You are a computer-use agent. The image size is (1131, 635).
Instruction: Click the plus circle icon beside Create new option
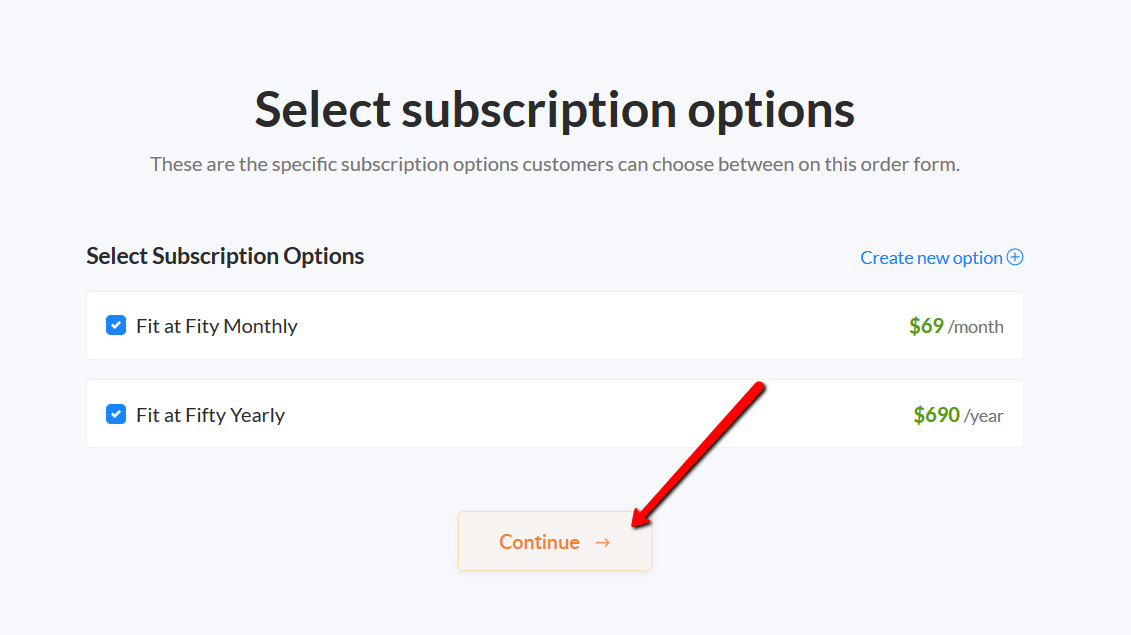click(x=1015, y=257)
